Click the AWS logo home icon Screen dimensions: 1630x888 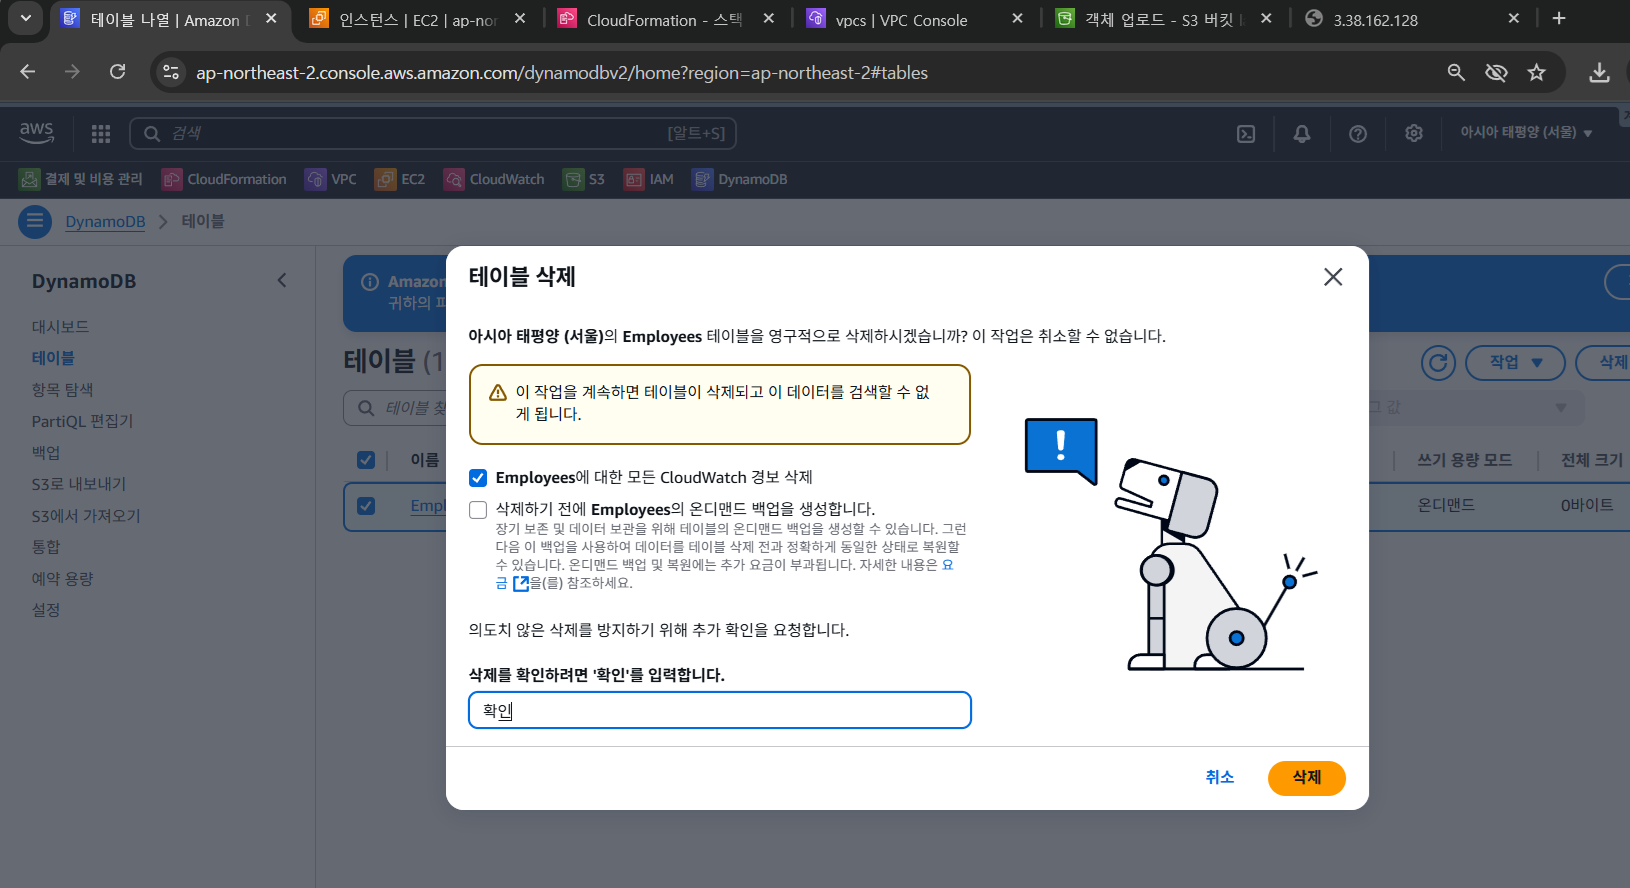[36, 132]
